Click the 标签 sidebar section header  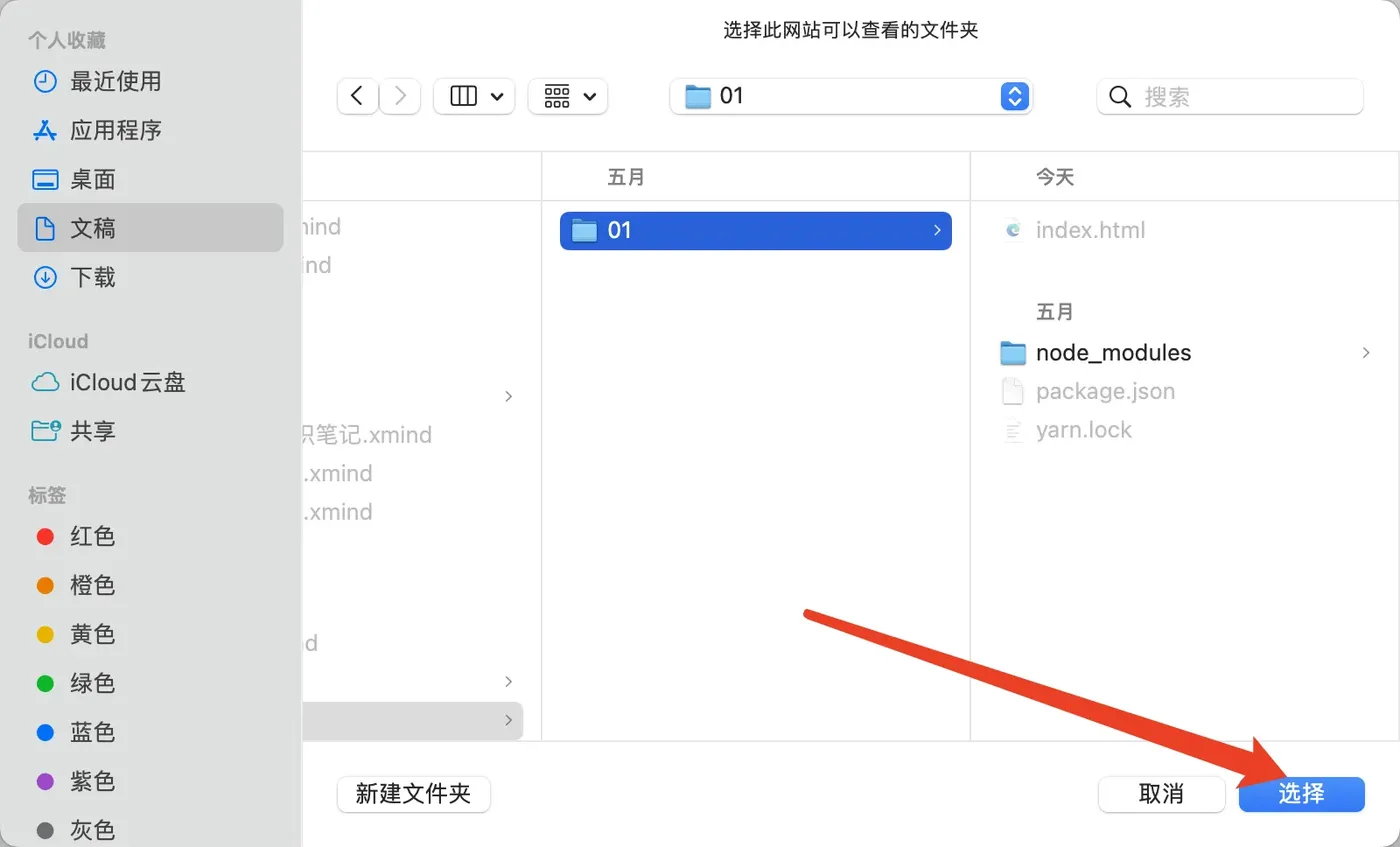click(47, 495)
